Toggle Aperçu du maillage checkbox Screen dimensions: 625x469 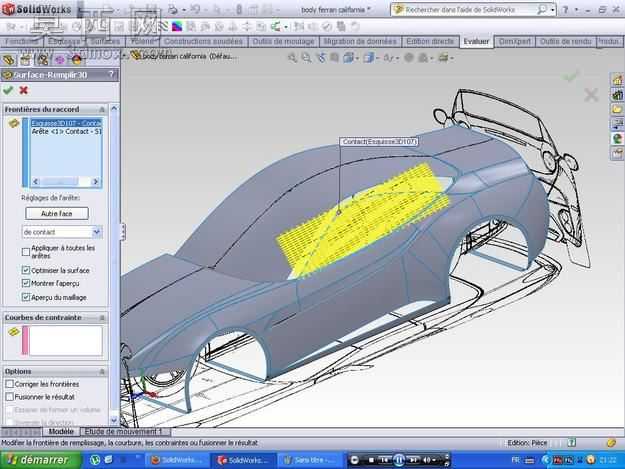pos(26,297)
